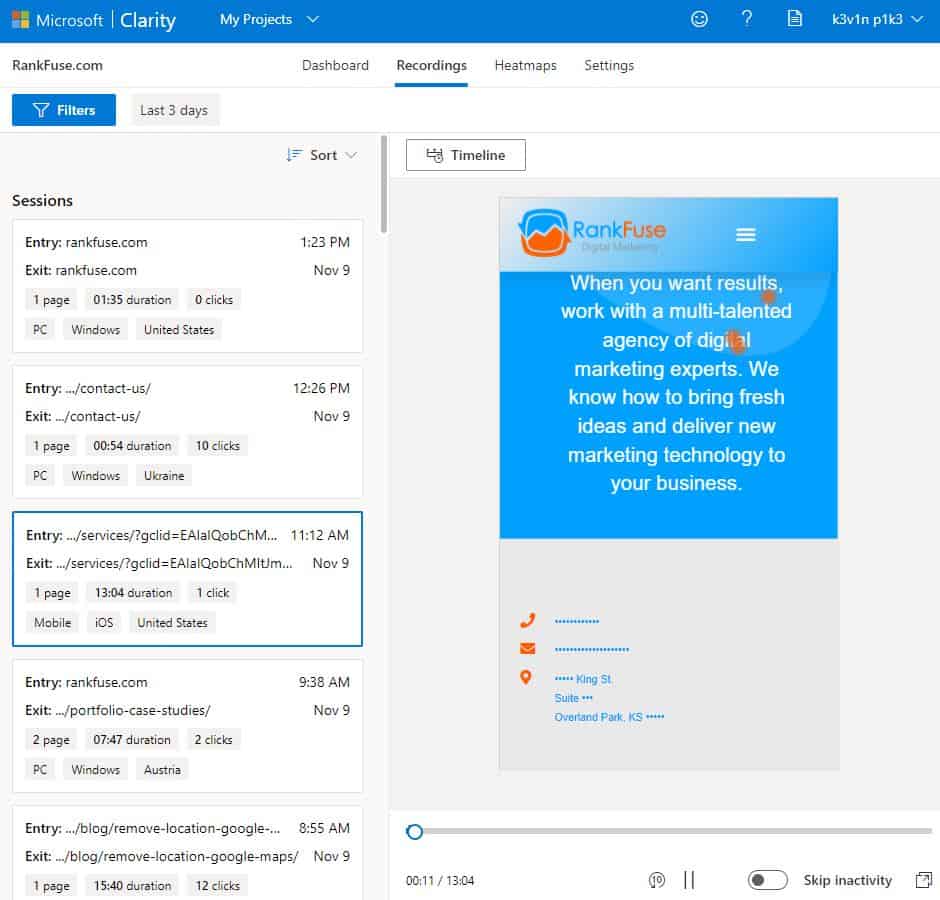Click the map pin location icon
940x900 pixels.
526,678
